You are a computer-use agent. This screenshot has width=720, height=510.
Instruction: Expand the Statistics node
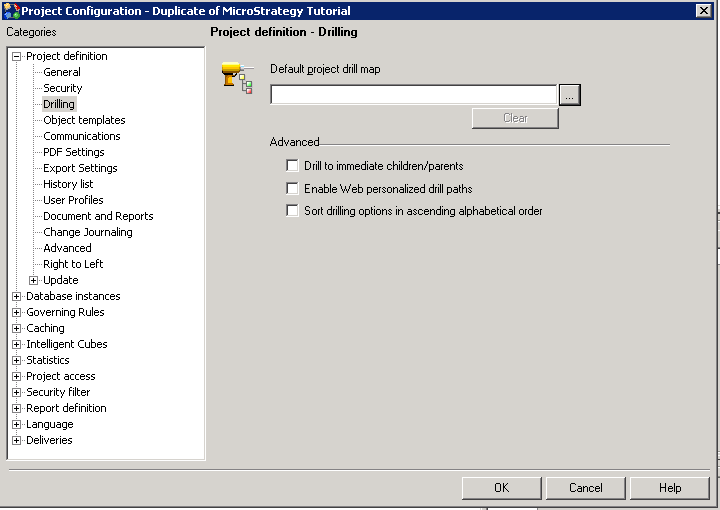17,361
